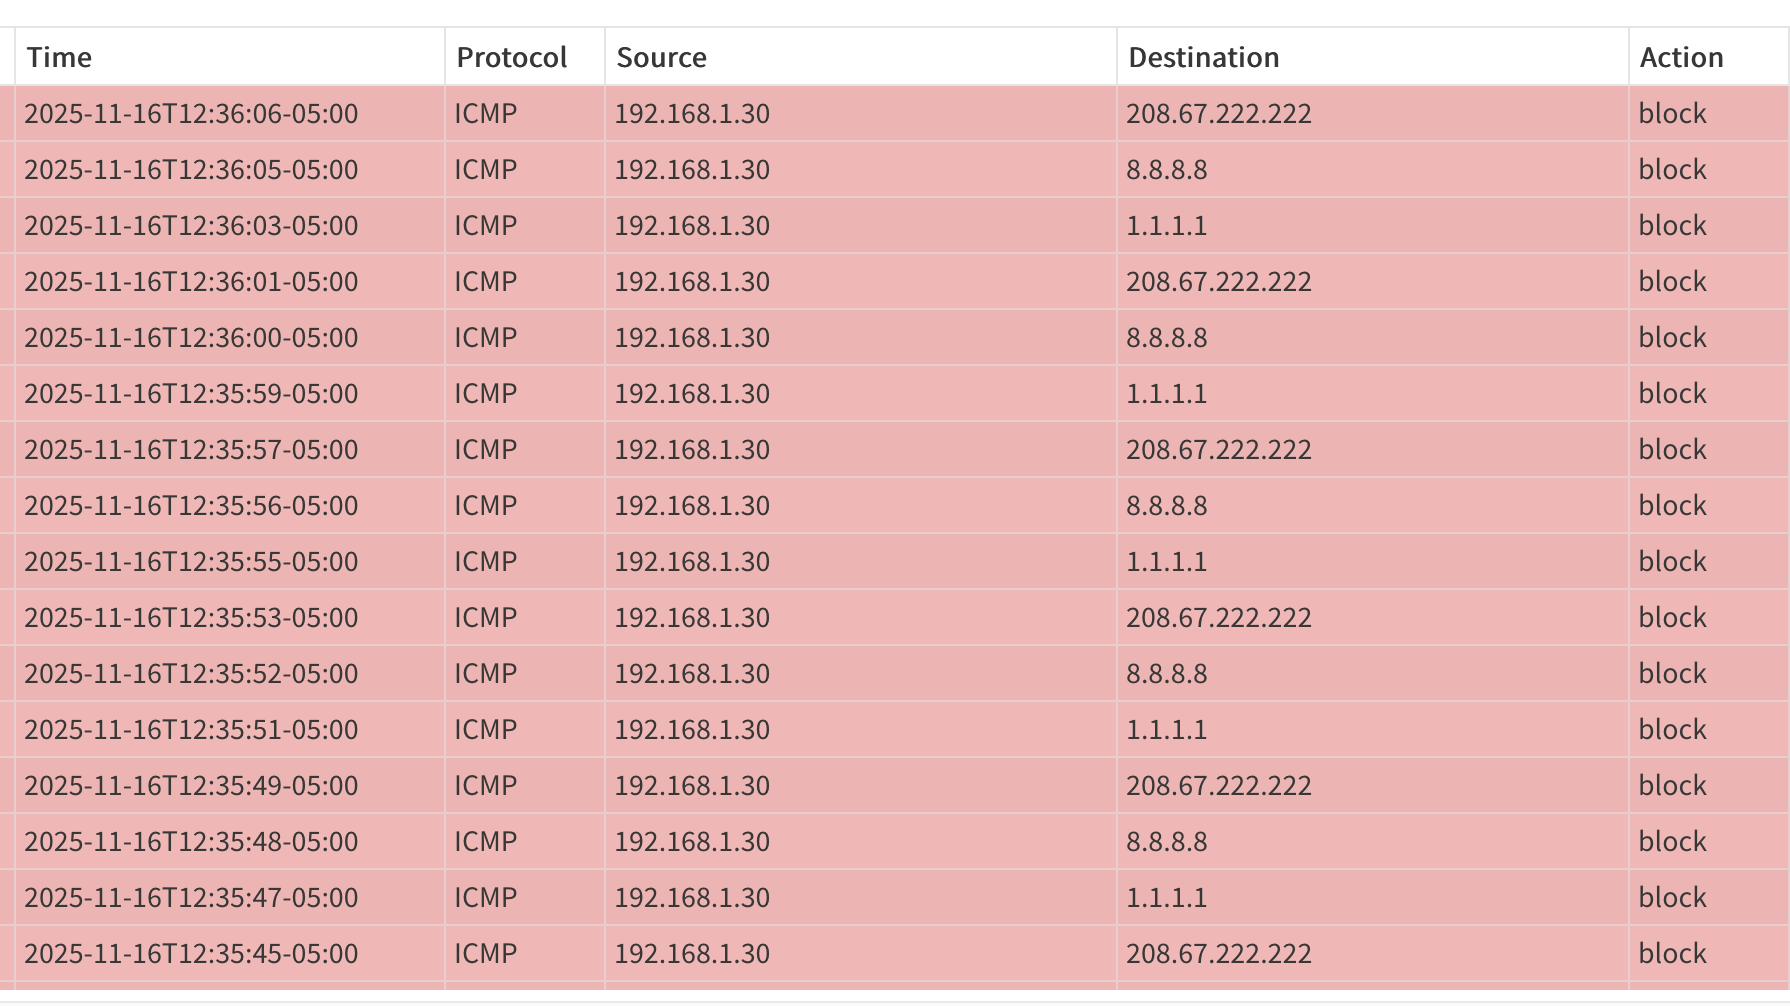Click the 2025-11-16T12:36:01-05:00 timestamp cell
Image resolution: width=1790 pixels, height=1006 pixels.
(191, 282)
